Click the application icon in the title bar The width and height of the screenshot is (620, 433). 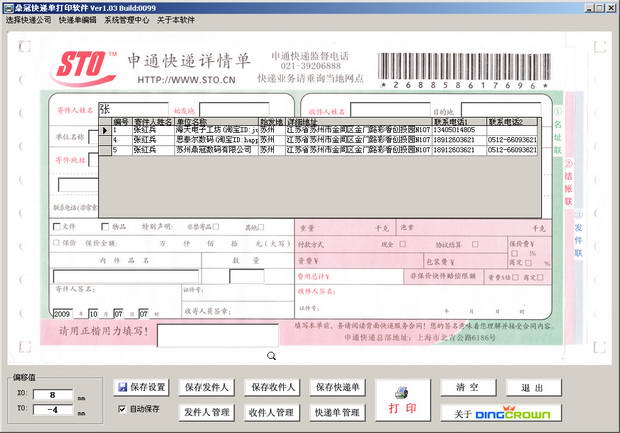pyautogui.click(x=8, y=8)
